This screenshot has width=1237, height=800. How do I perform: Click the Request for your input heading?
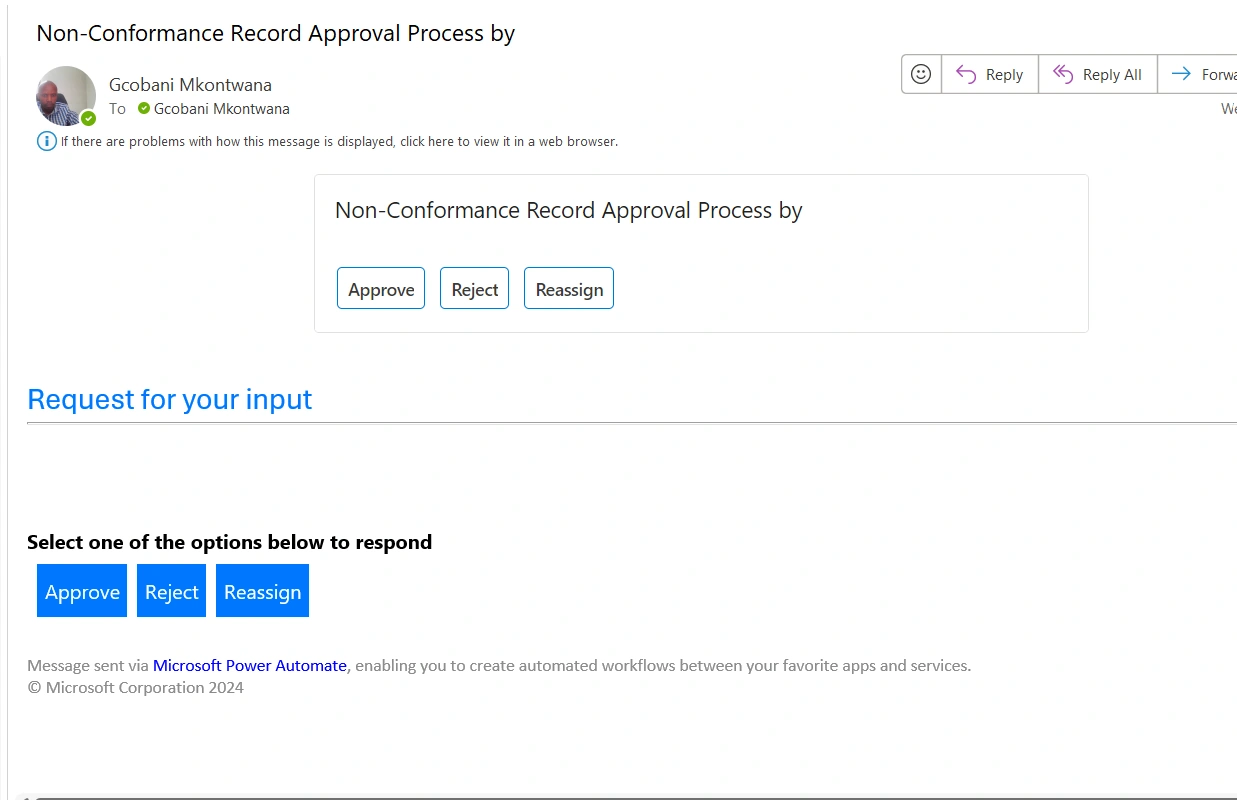click(x=169, y=399)
